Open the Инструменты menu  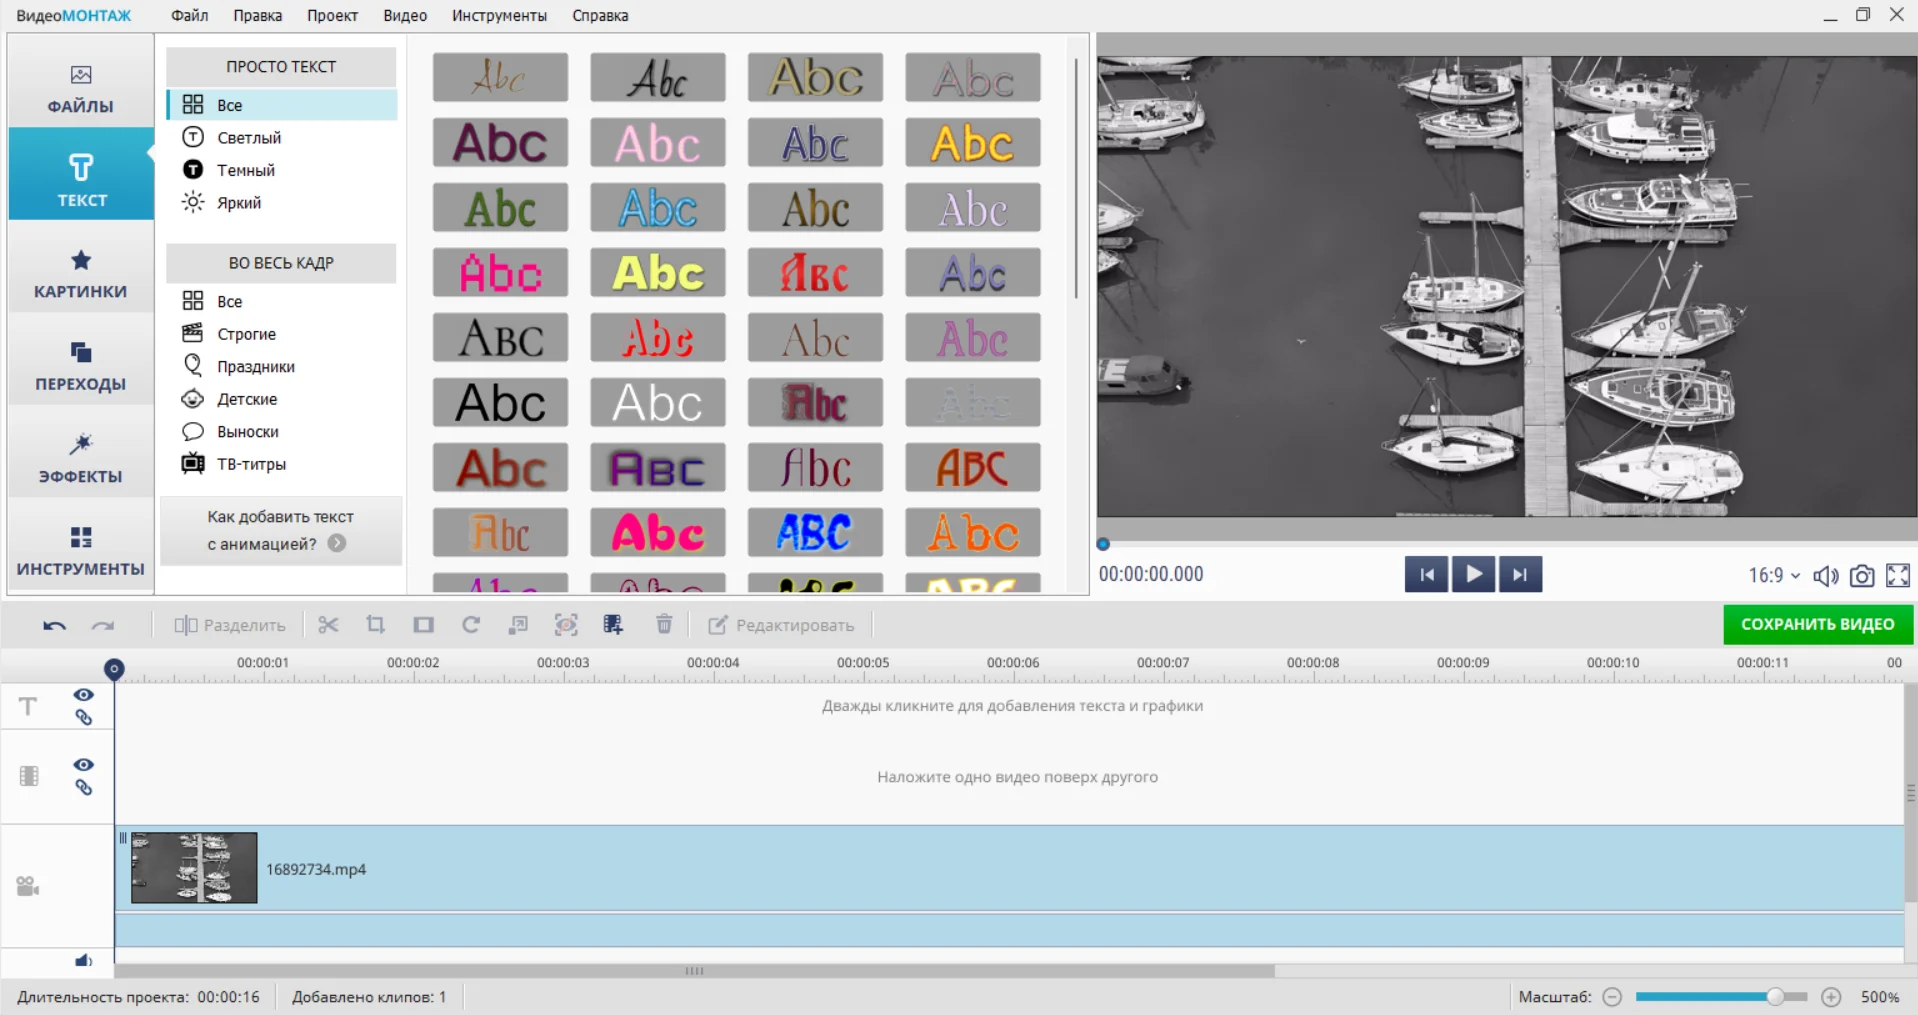(x=499, y=16)
